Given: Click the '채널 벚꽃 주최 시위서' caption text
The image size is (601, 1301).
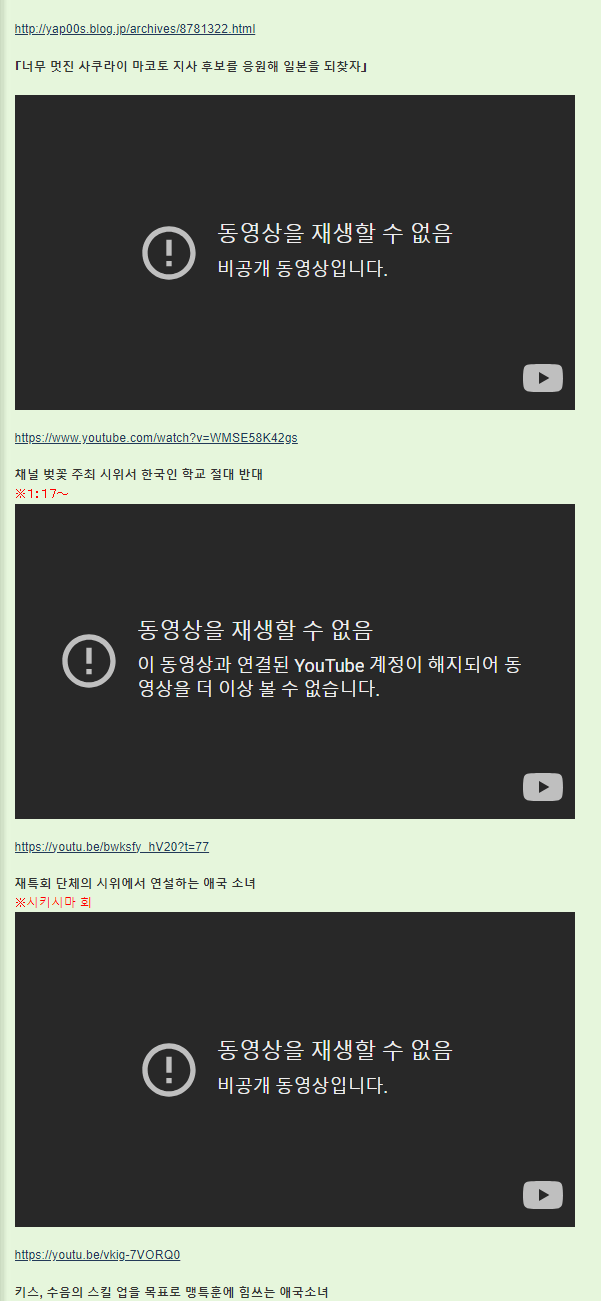Looking at the screenshot, I should click(138, 475).
